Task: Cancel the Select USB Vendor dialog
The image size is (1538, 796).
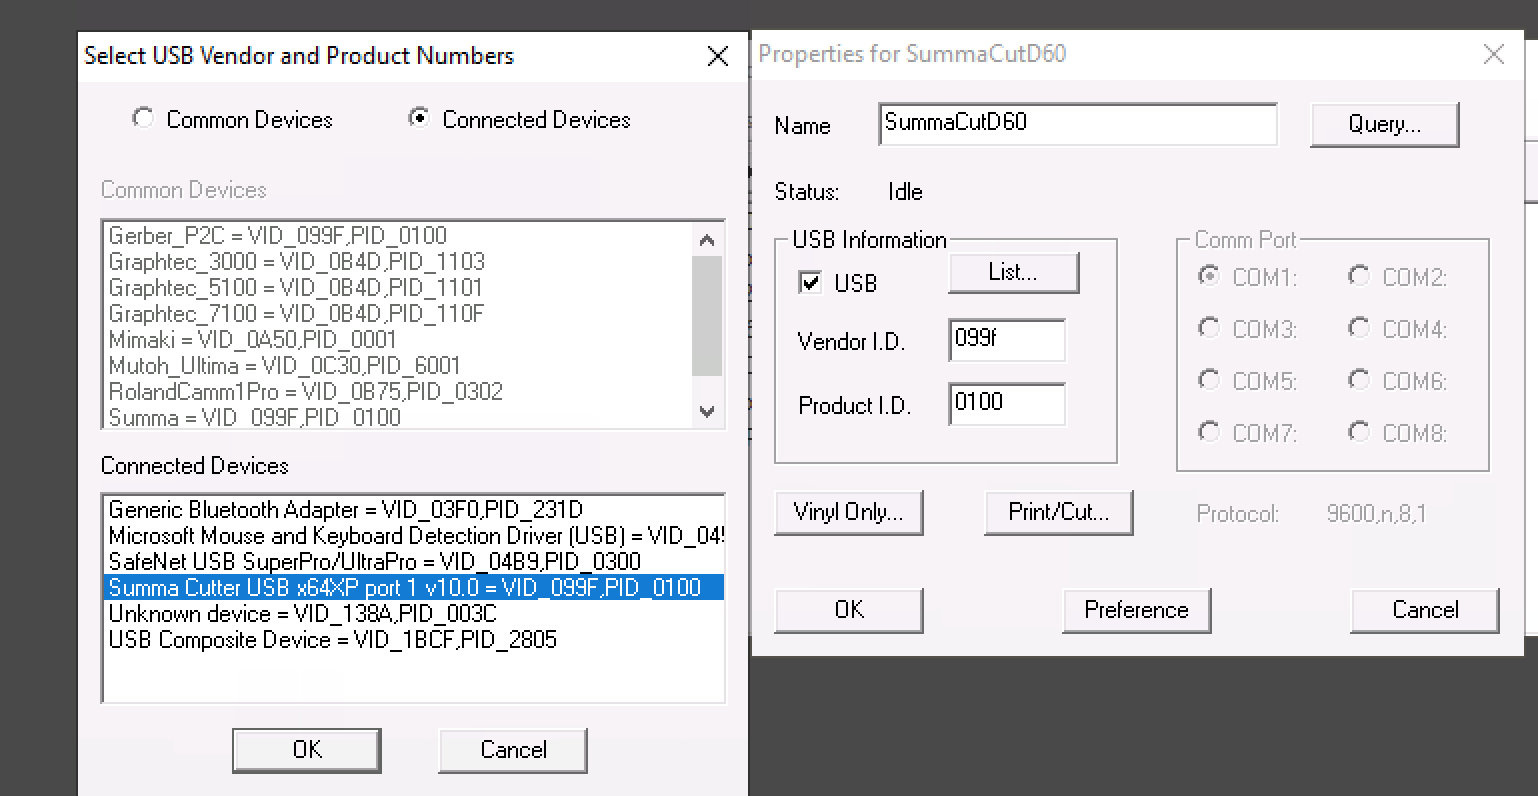Action: [x=512, y=750]
